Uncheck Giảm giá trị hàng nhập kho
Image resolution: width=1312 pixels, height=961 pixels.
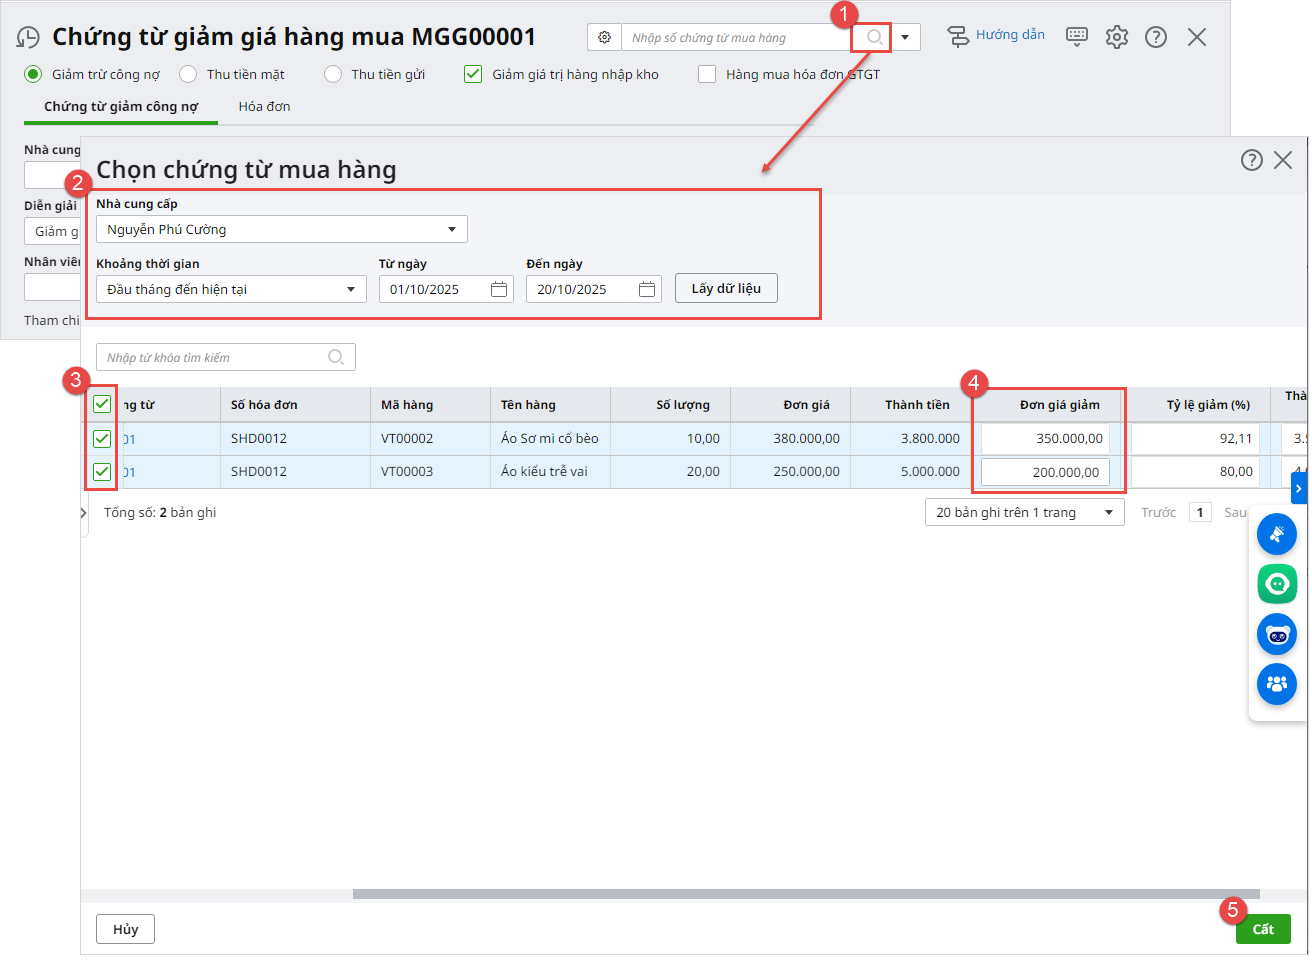(473, 74)
